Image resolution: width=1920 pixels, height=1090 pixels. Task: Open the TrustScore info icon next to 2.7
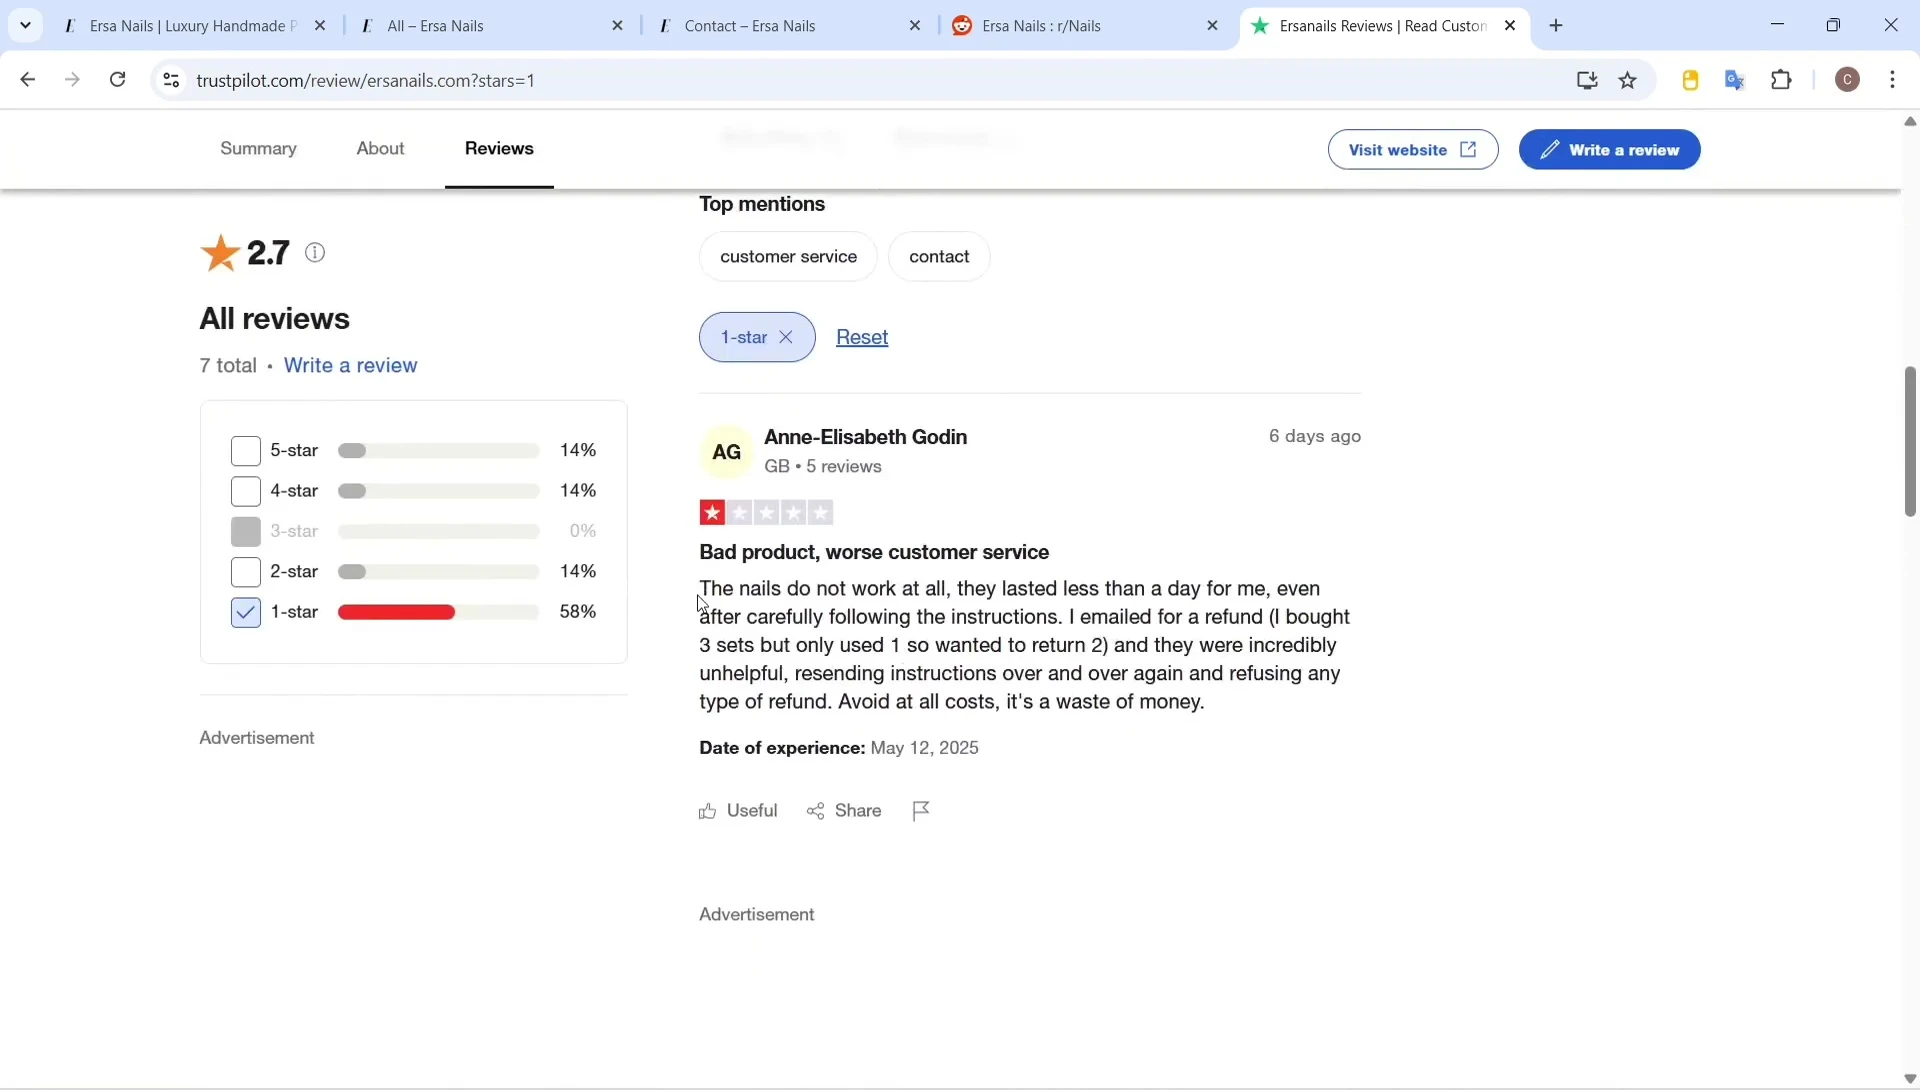point(315,253)
